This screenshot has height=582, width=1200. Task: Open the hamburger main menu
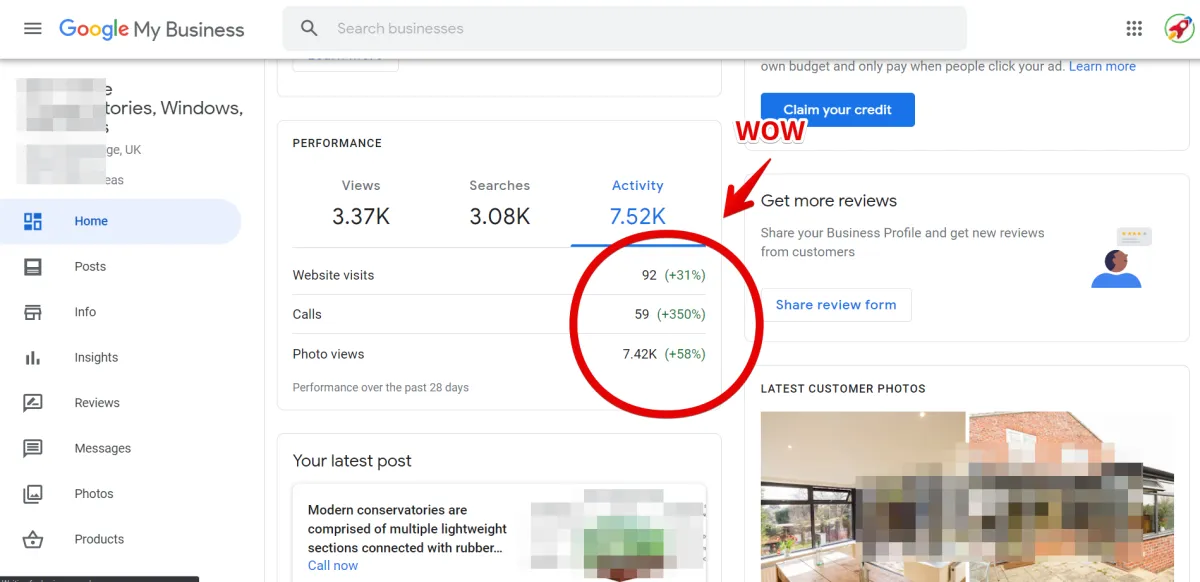tap(33, 29)
